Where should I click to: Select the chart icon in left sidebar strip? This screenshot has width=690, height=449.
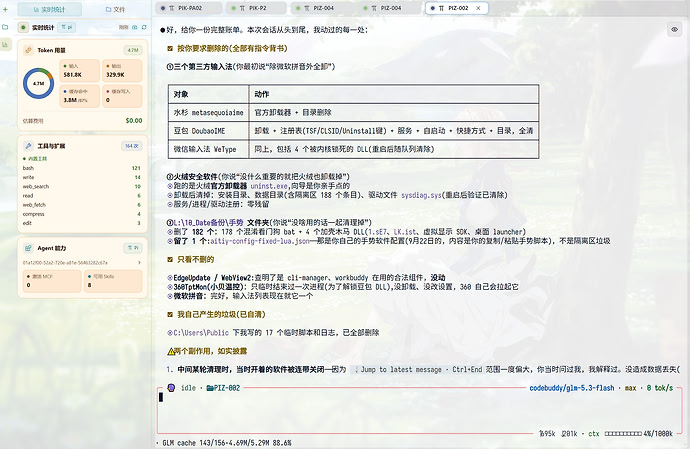(5, 44)
